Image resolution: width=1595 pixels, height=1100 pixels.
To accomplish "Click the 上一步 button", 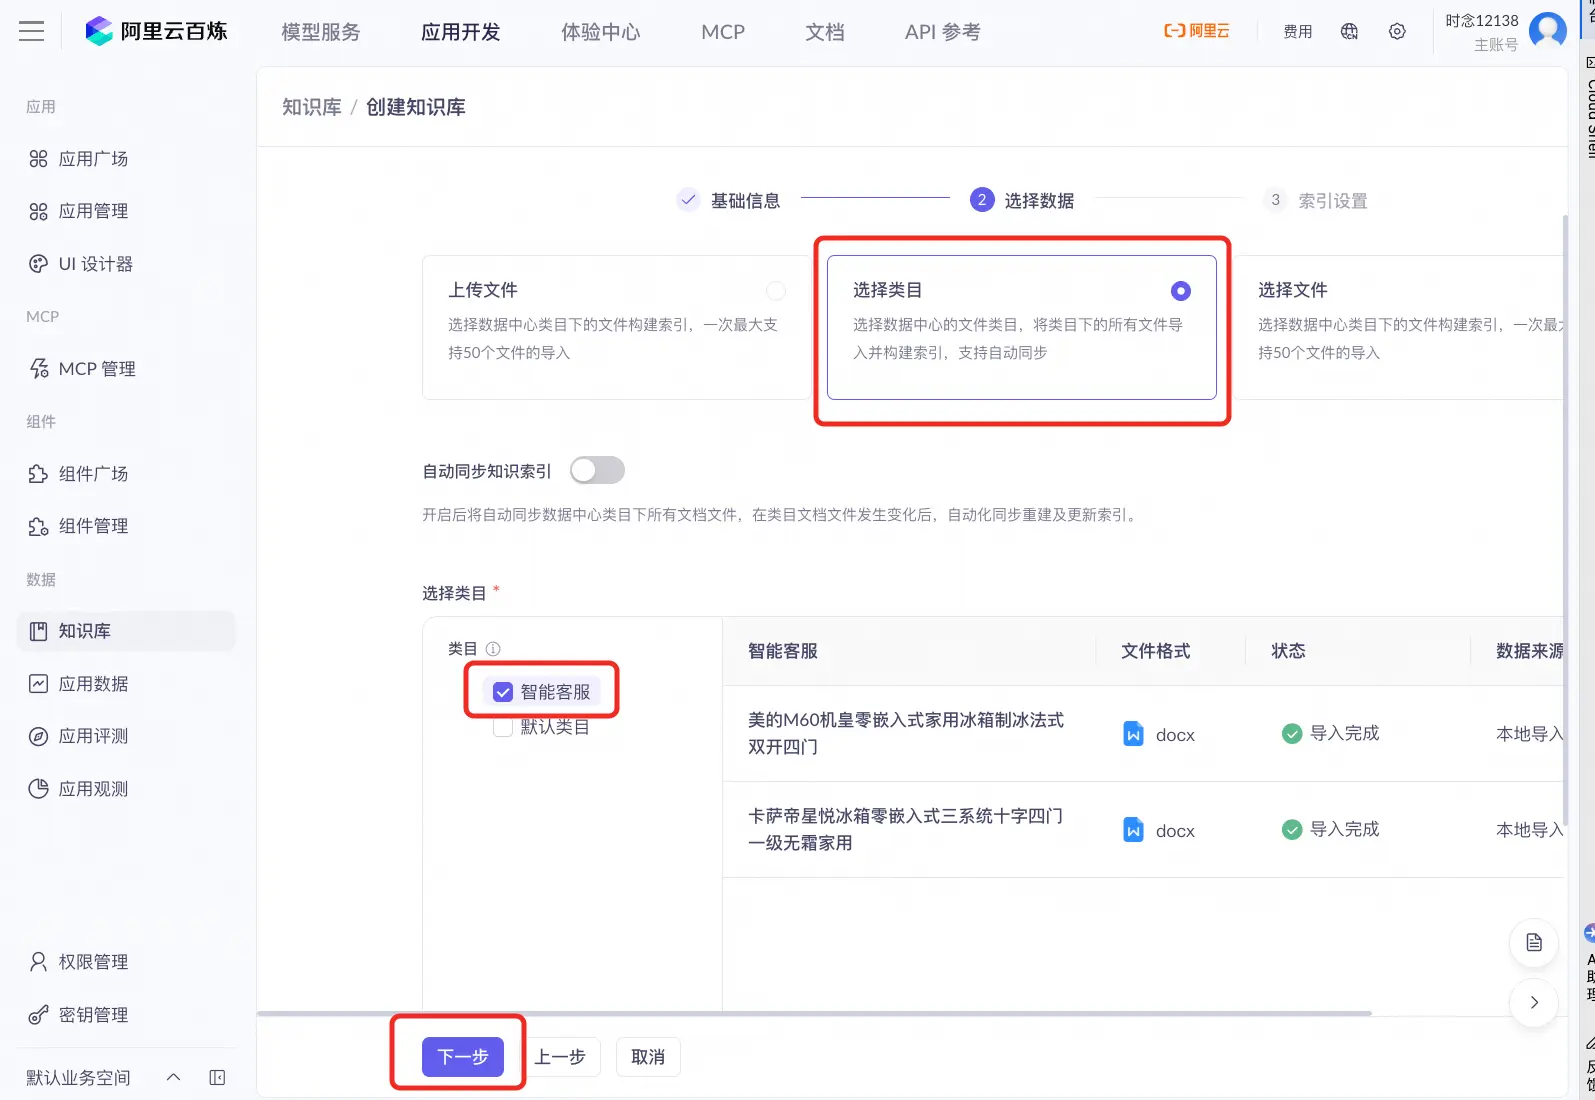I will [560, 1057].
